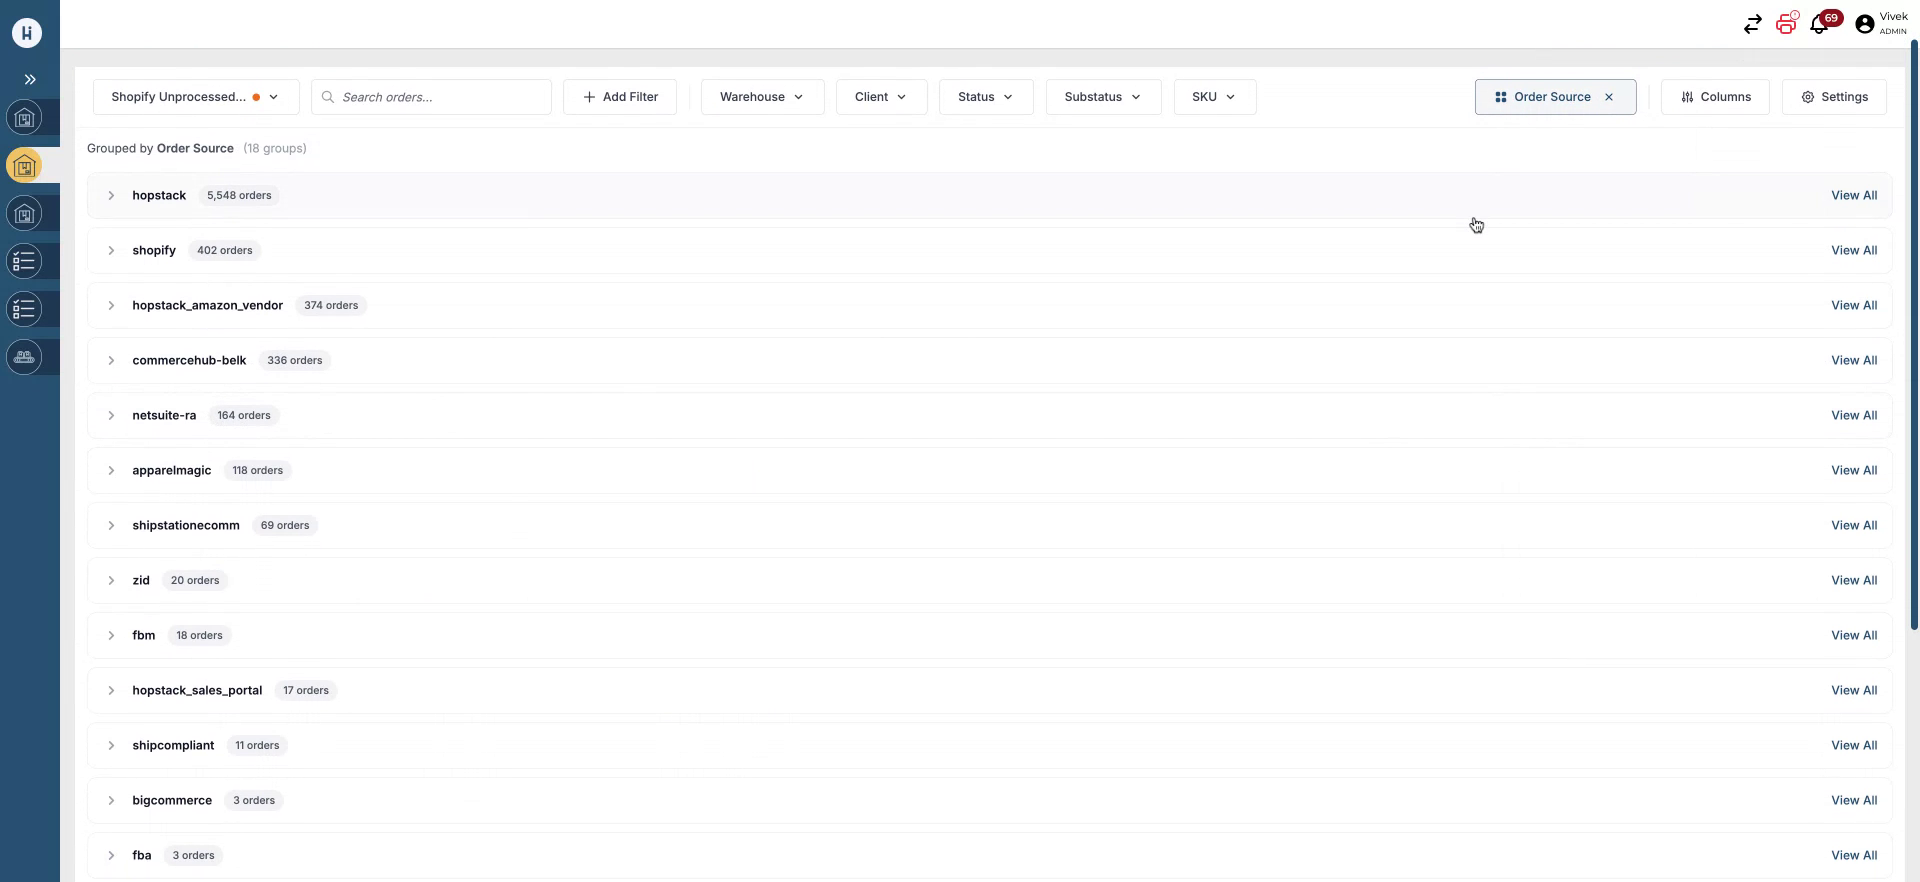Open the Columns configuration button

(x=1715, y=97)
